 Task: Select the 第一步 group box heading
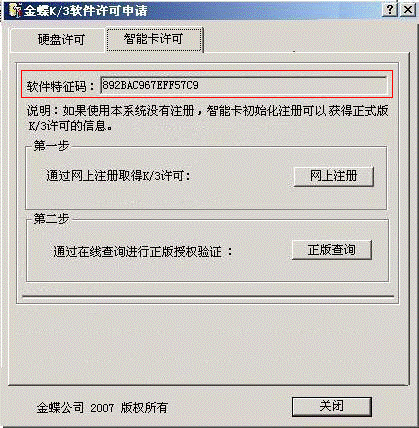tap(51, 146)
